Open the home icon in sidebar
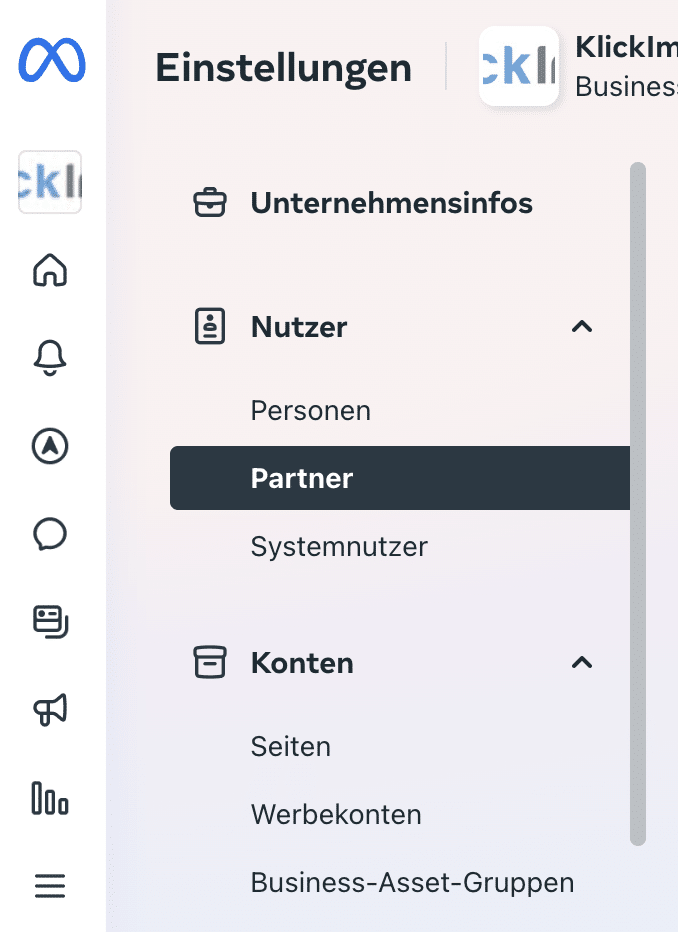678x932 pixels. point(50,270)
